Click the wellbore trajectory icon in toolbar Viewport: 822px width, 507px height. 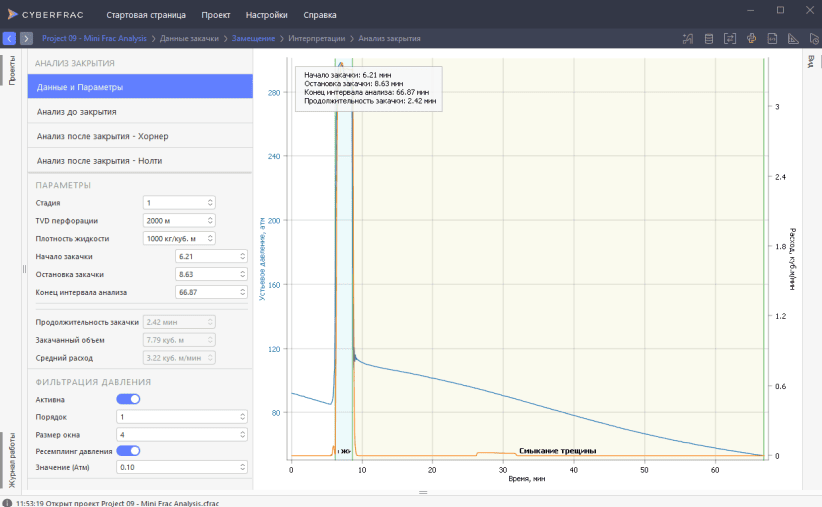tap(688, 38)
